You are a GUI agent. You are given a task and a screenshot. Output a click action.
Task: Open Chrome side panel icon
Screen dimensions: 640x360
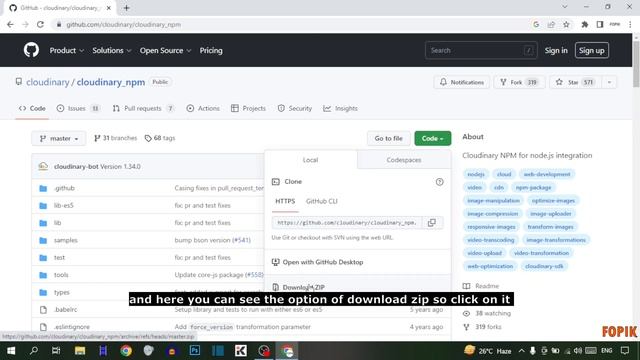click(x=600, y=24)
